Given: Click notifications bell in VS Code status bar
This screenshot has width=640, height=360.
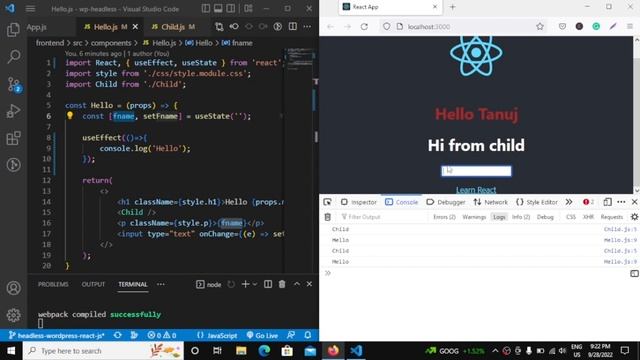Looking at the screenshot, I should pos(308,335).
